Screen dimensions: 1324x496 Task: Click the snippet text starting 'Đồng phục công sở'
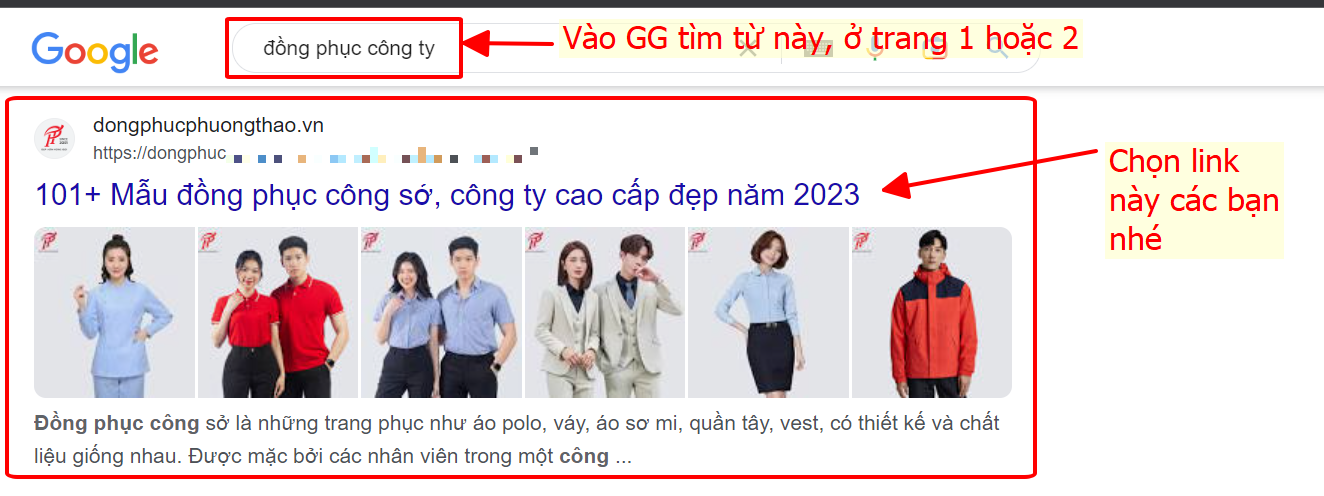[x=517, y=440]
